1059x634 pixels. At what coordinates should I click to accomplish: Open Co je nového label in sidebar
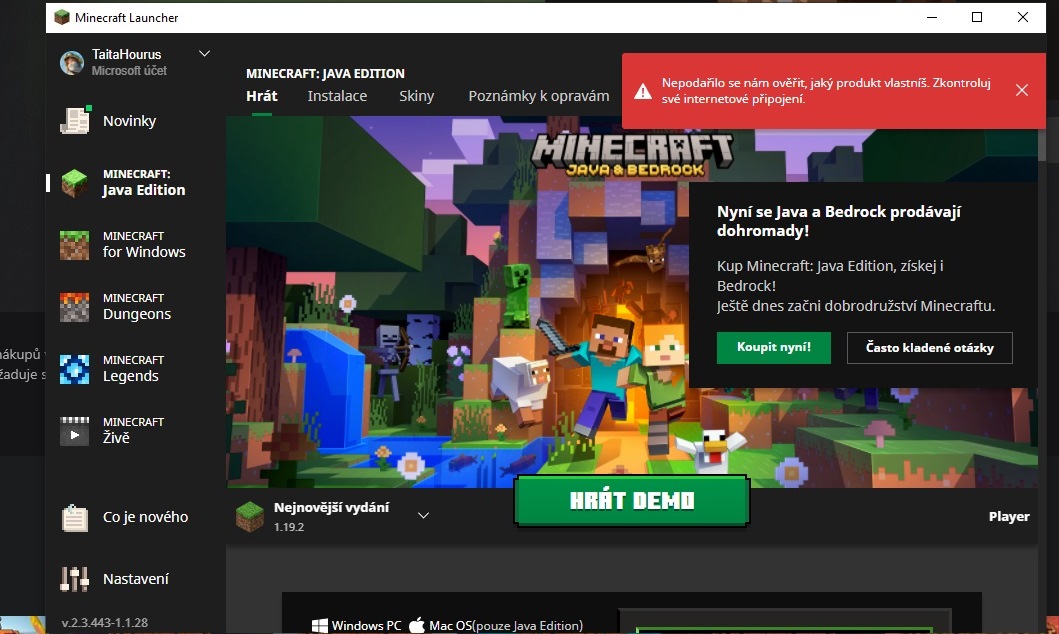(x=145, y=517)
